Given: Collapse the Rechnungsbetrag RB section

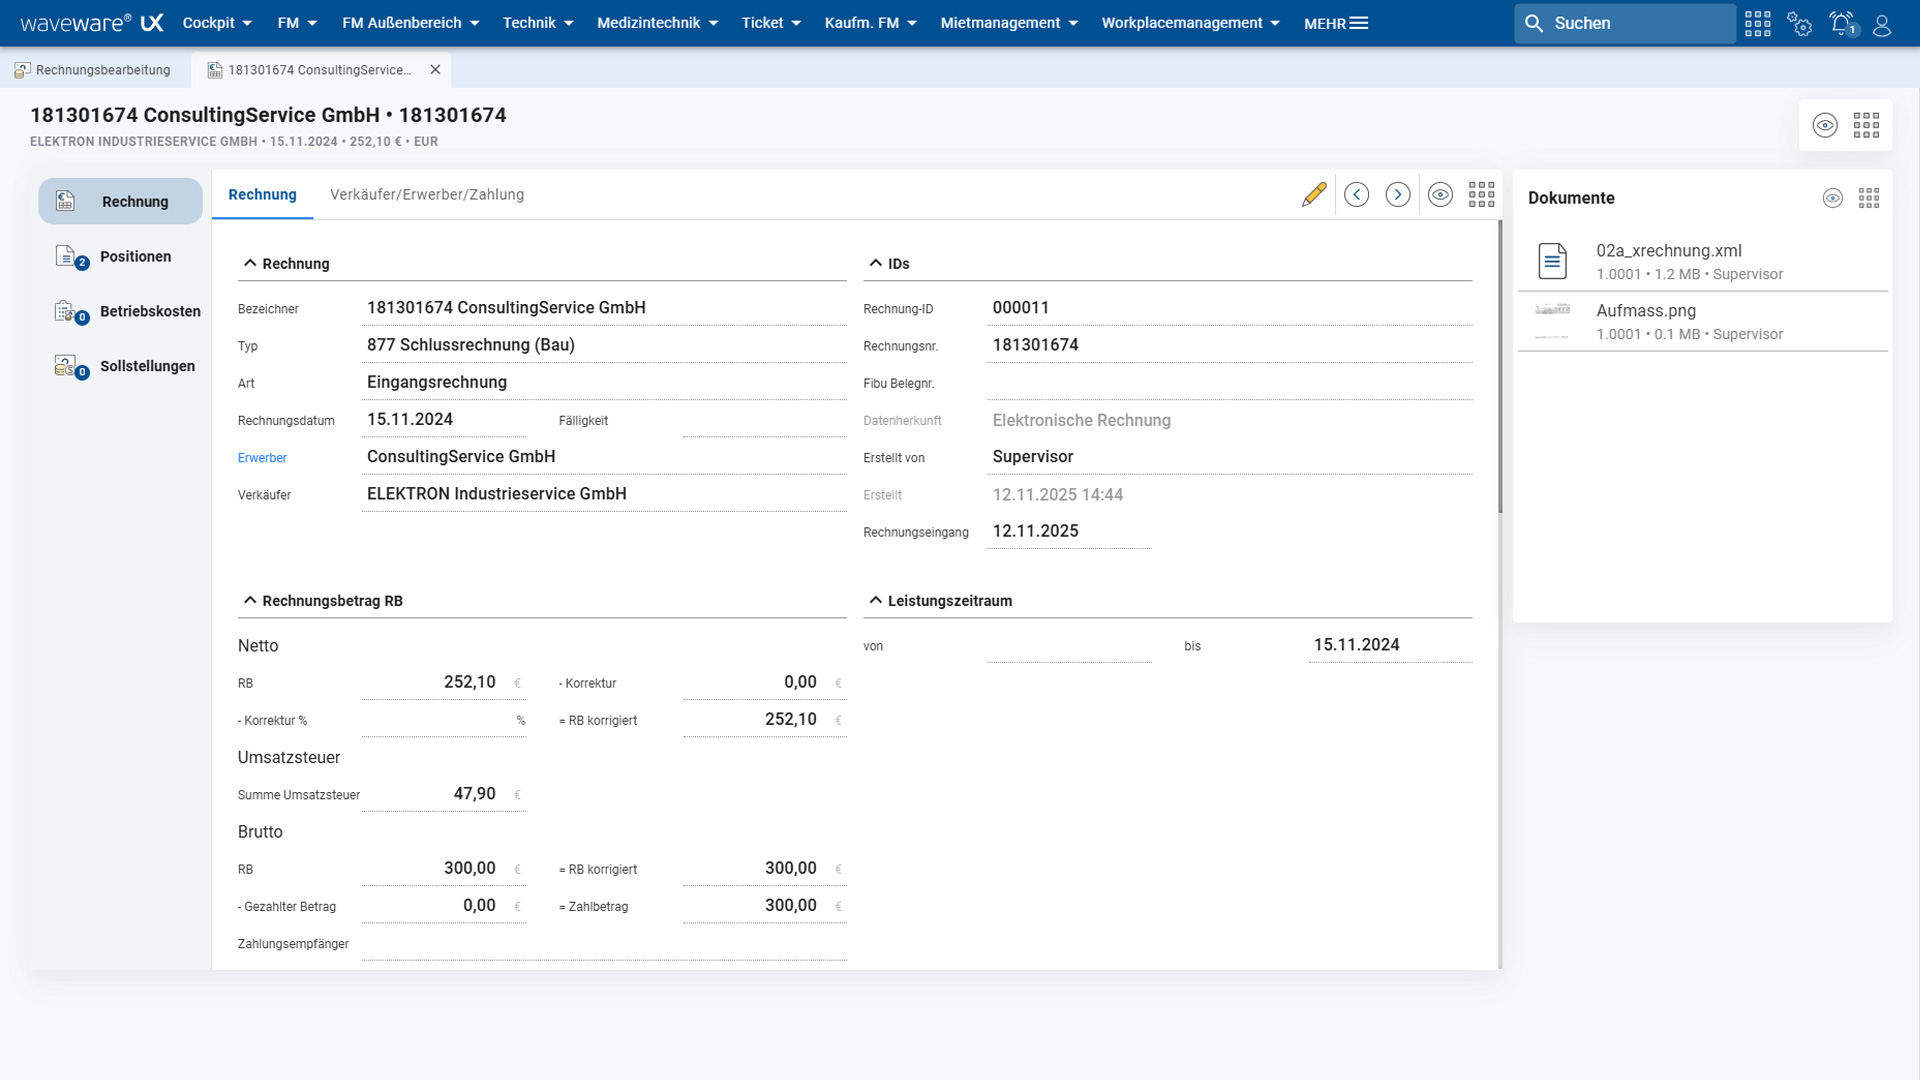Looking at the screenshot, I should [250, 600].
